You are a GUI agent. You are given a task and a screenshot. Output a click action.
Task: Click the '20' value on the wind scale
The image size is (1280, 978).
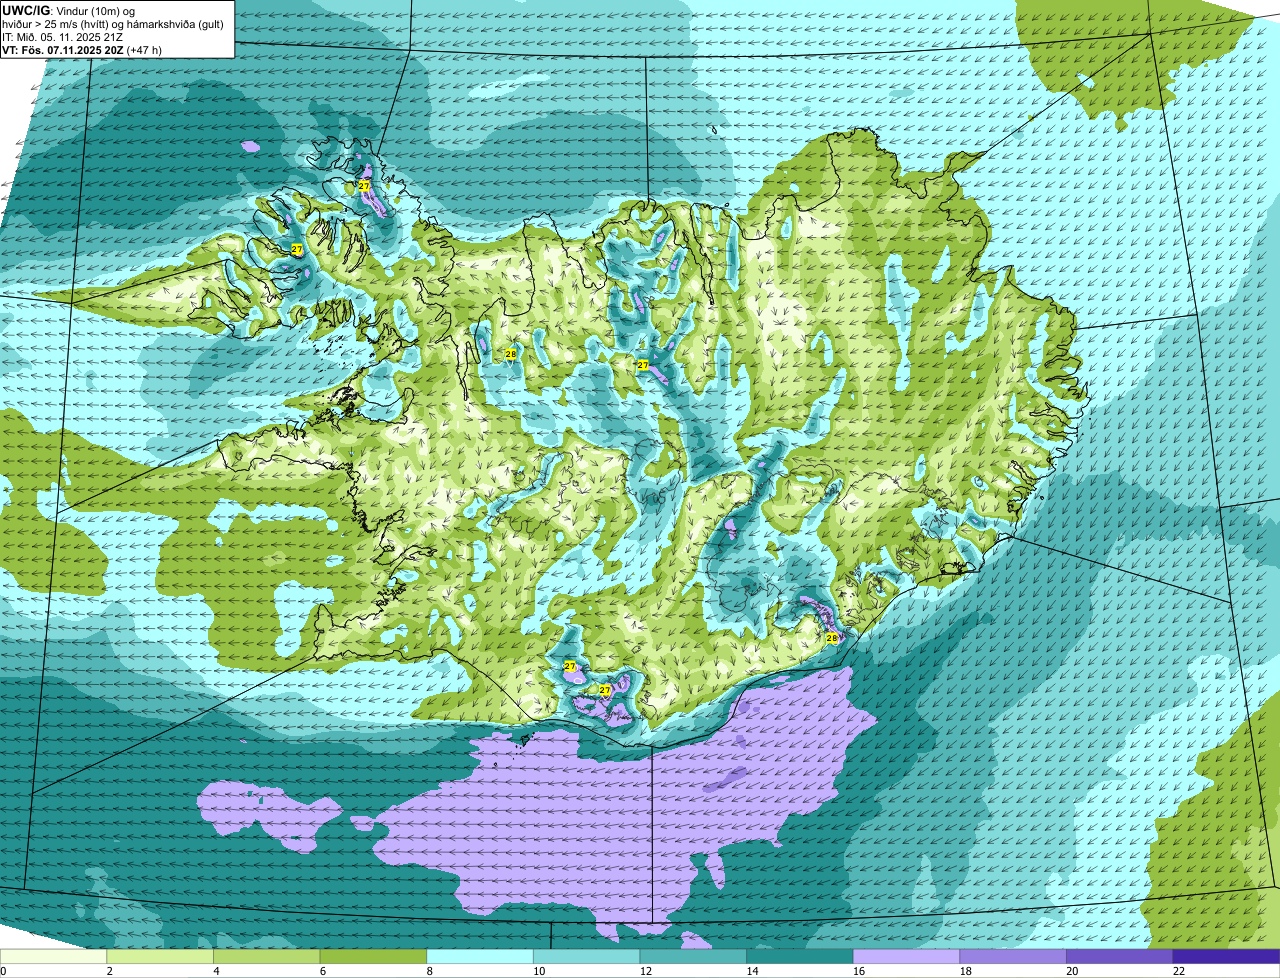click(1072, 971)
